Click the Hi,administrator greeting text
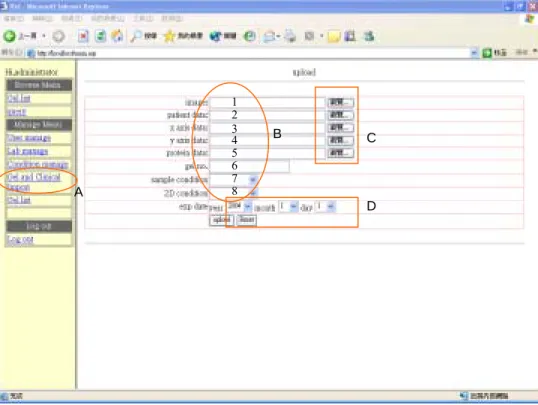This screenshot has height=405, width=538. [x=32, y=72]
